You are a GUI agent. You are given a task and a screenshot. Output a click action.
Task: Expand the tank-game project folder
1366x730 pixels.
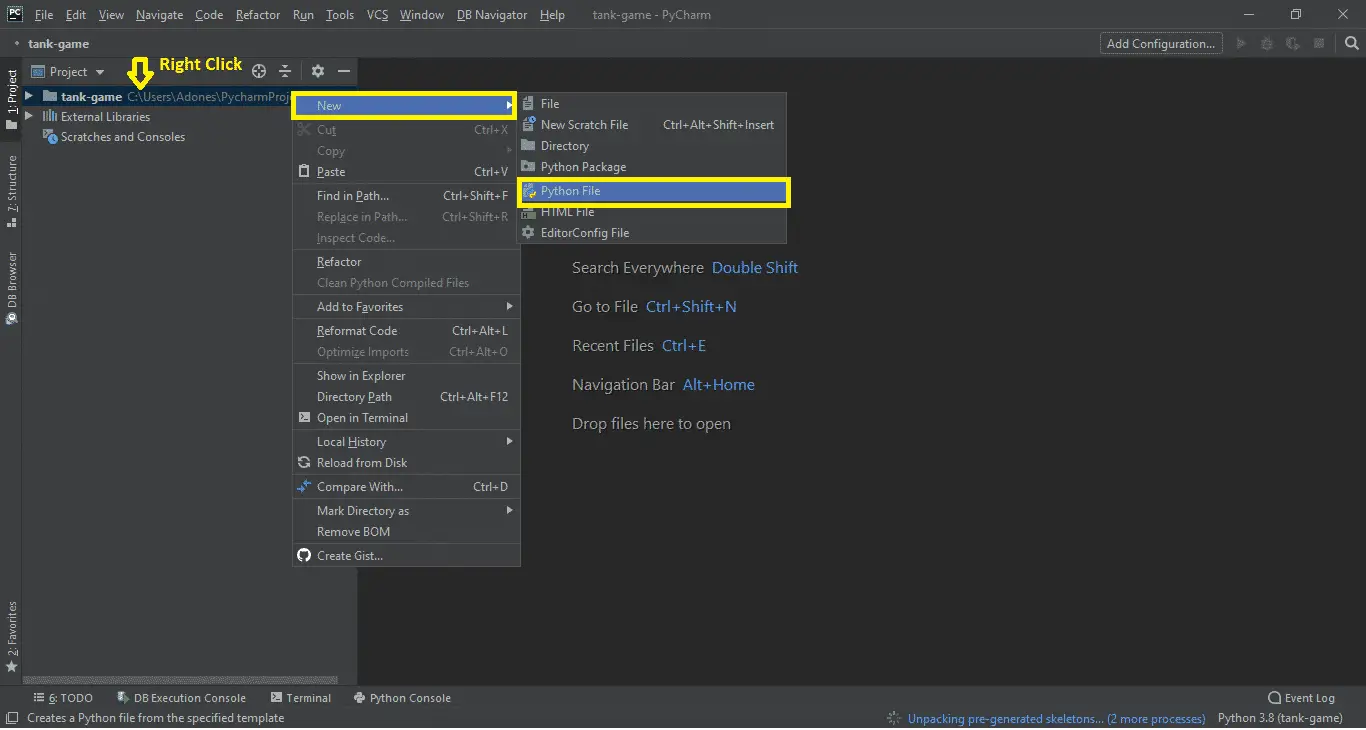click(30, 96)
